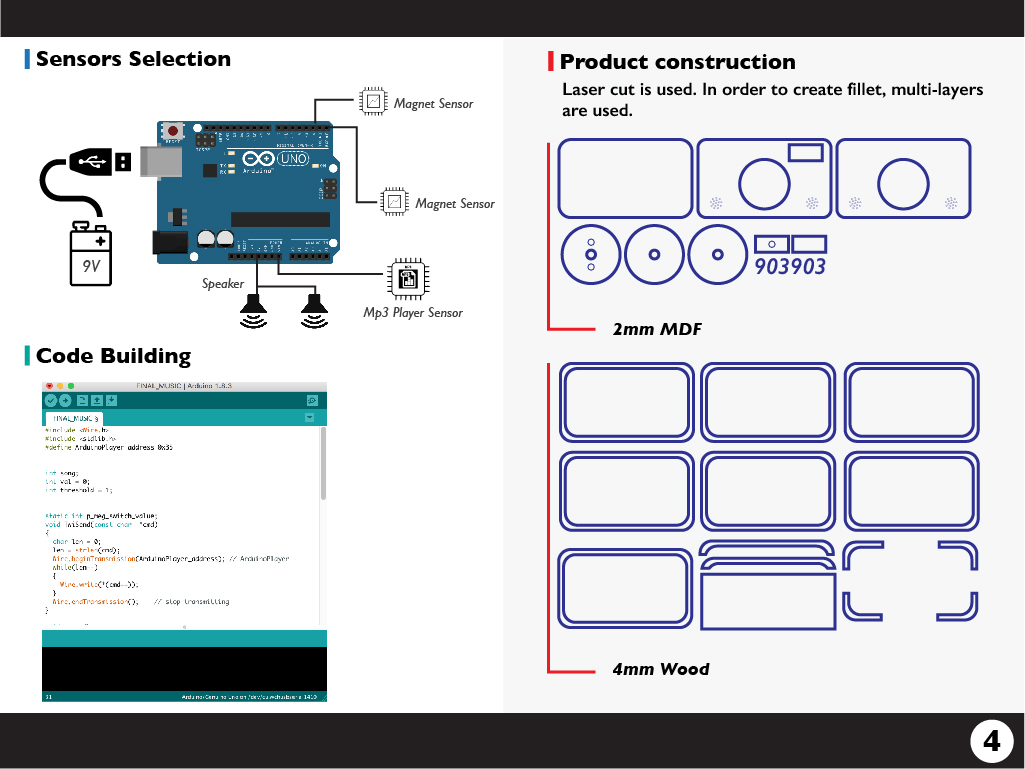
Task: Click the Open sketch up-arrow icon
Action: coord(97,400)
